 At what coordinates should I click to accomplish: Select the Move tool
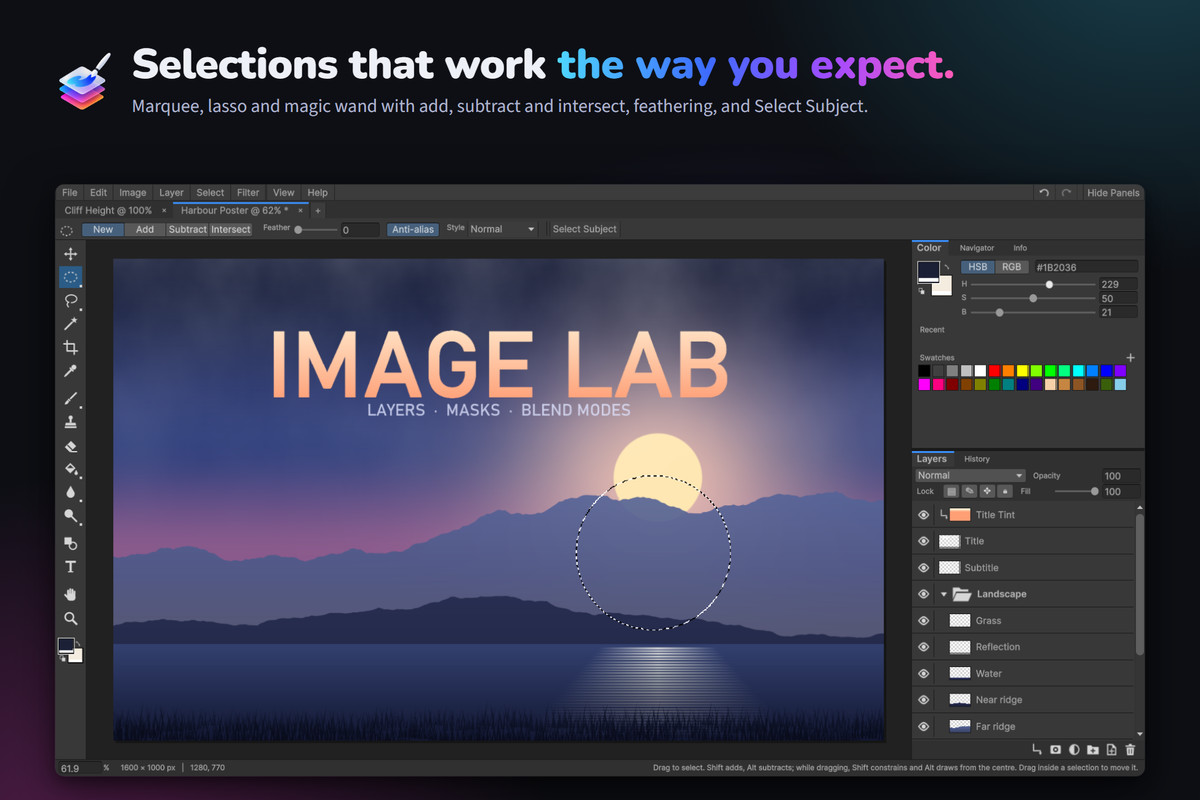pyautogui.click(x=71, y=254)
